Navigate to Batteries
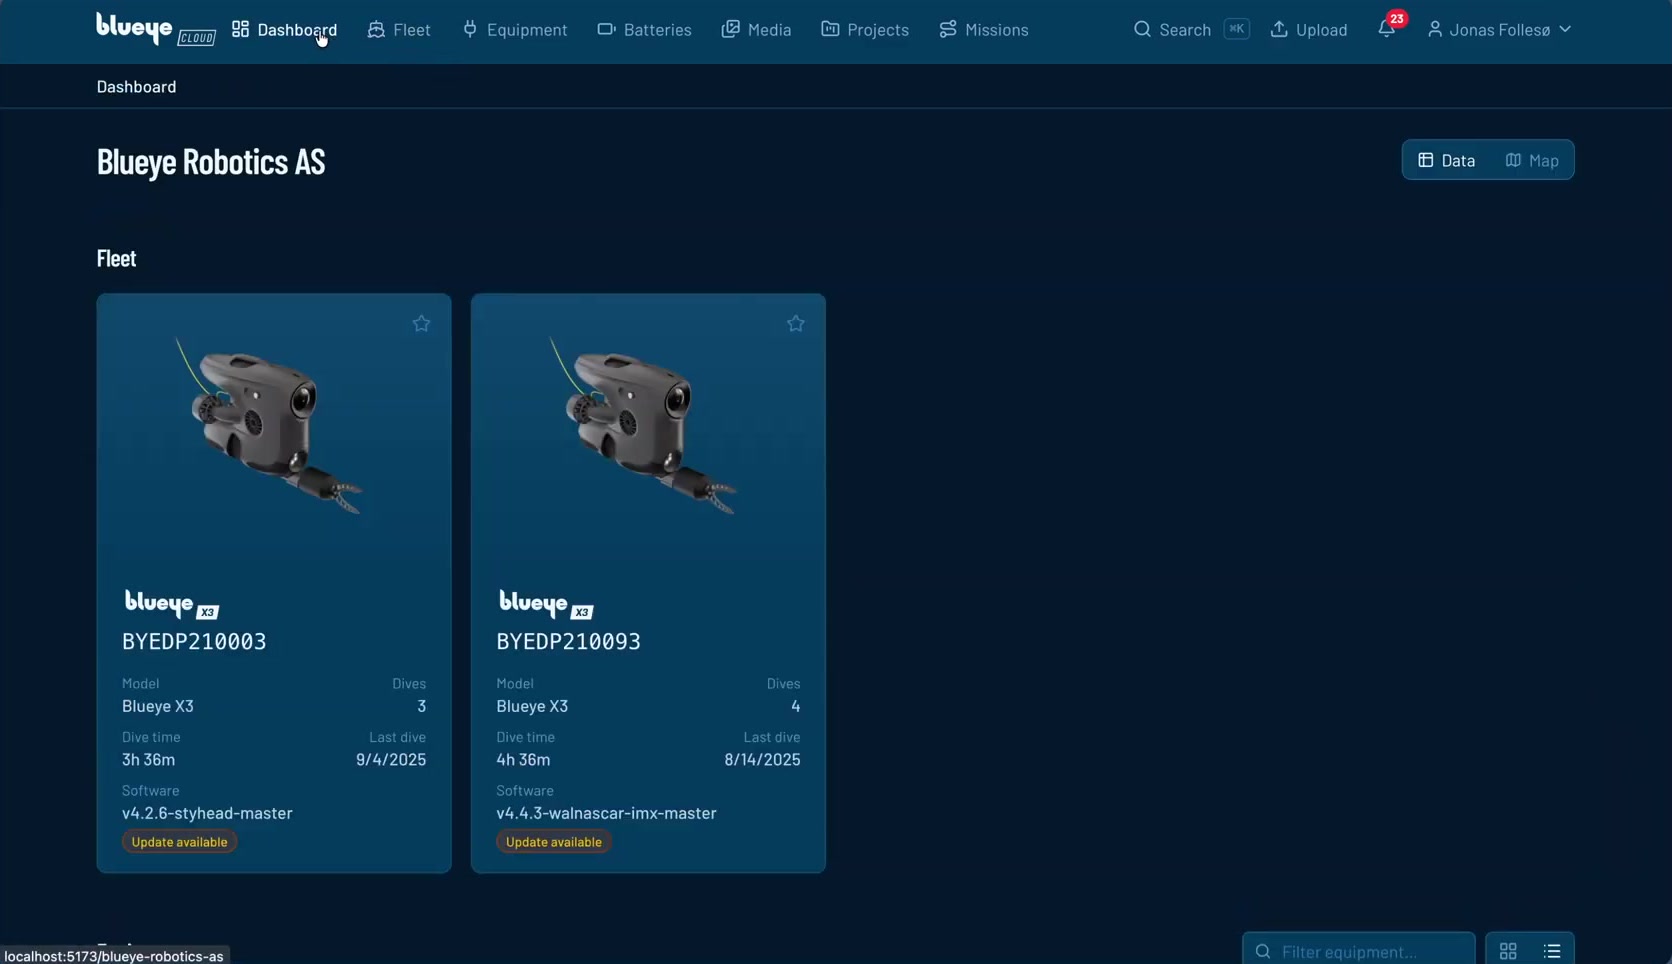 point(644,30)
